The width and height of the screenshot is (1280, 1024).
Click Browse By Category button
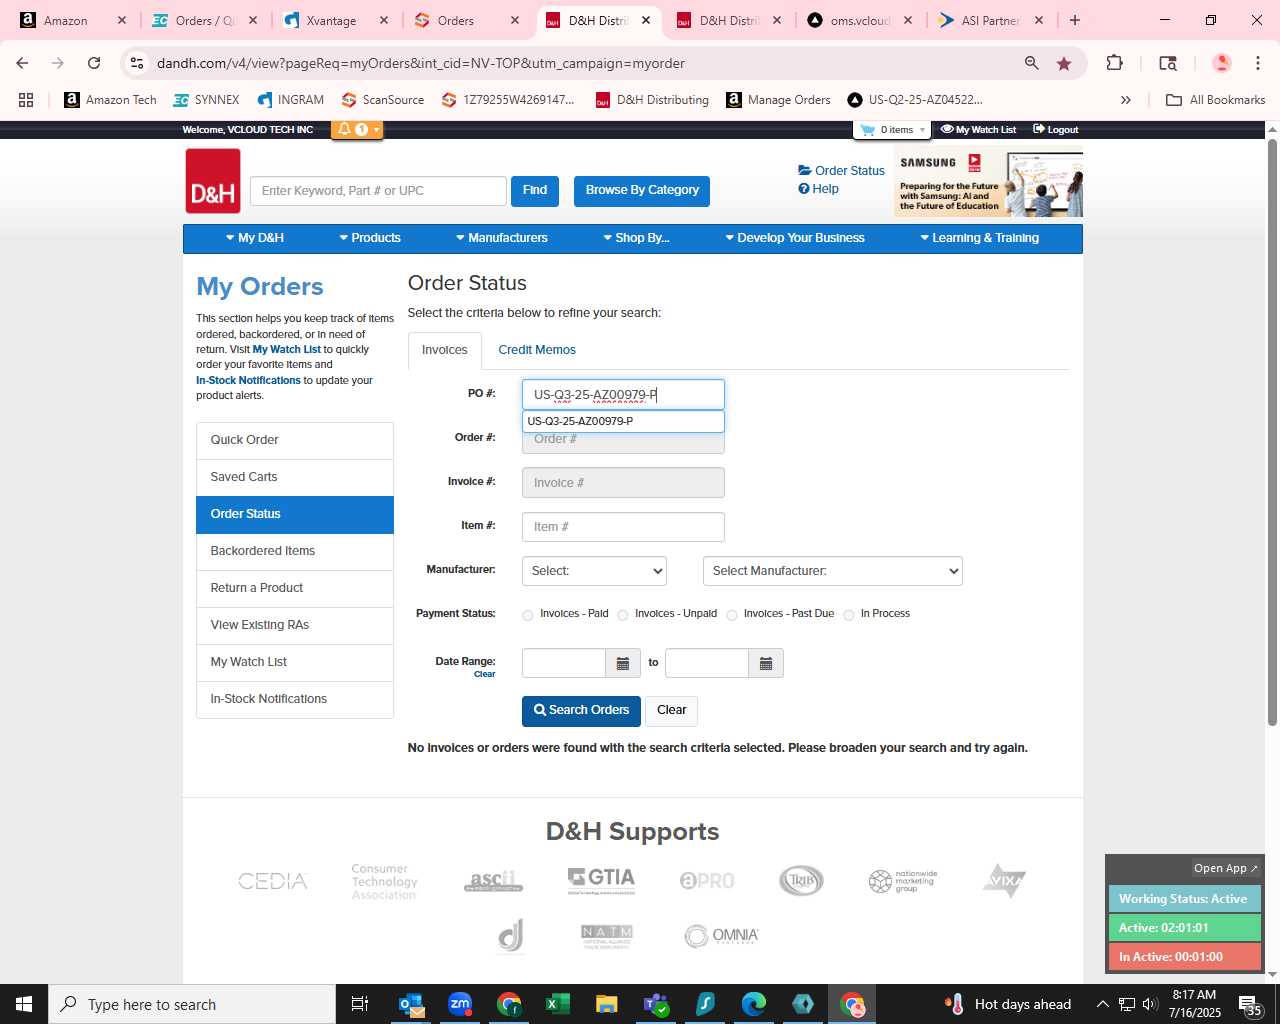click(x=642, y=191)
